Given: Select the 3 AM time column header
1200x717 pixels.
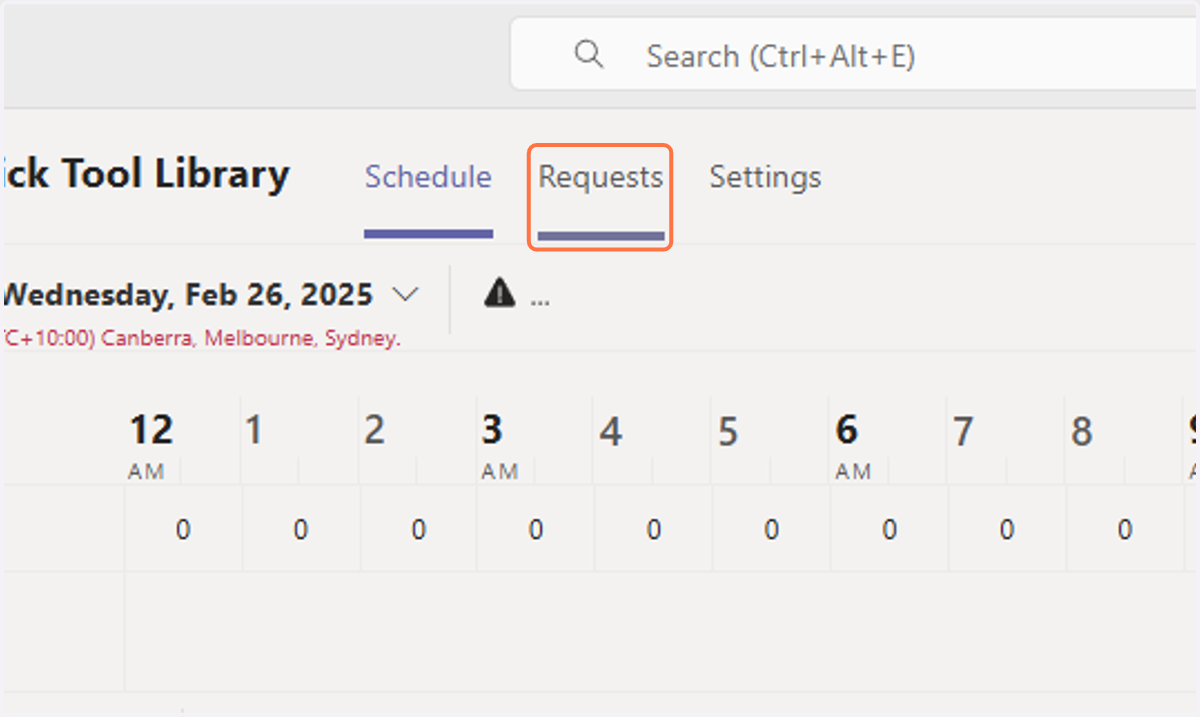Looking at the screenshot, I should pos(499,446).
